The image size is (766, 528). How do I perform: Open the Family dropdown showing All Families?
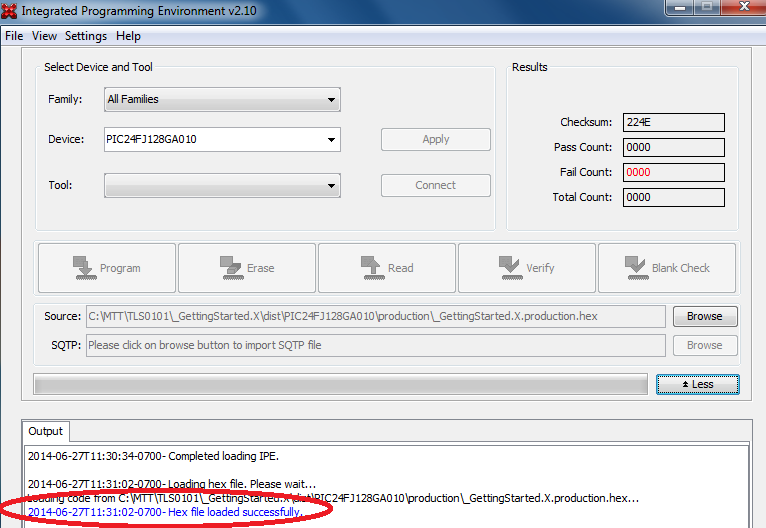(222, 100)
